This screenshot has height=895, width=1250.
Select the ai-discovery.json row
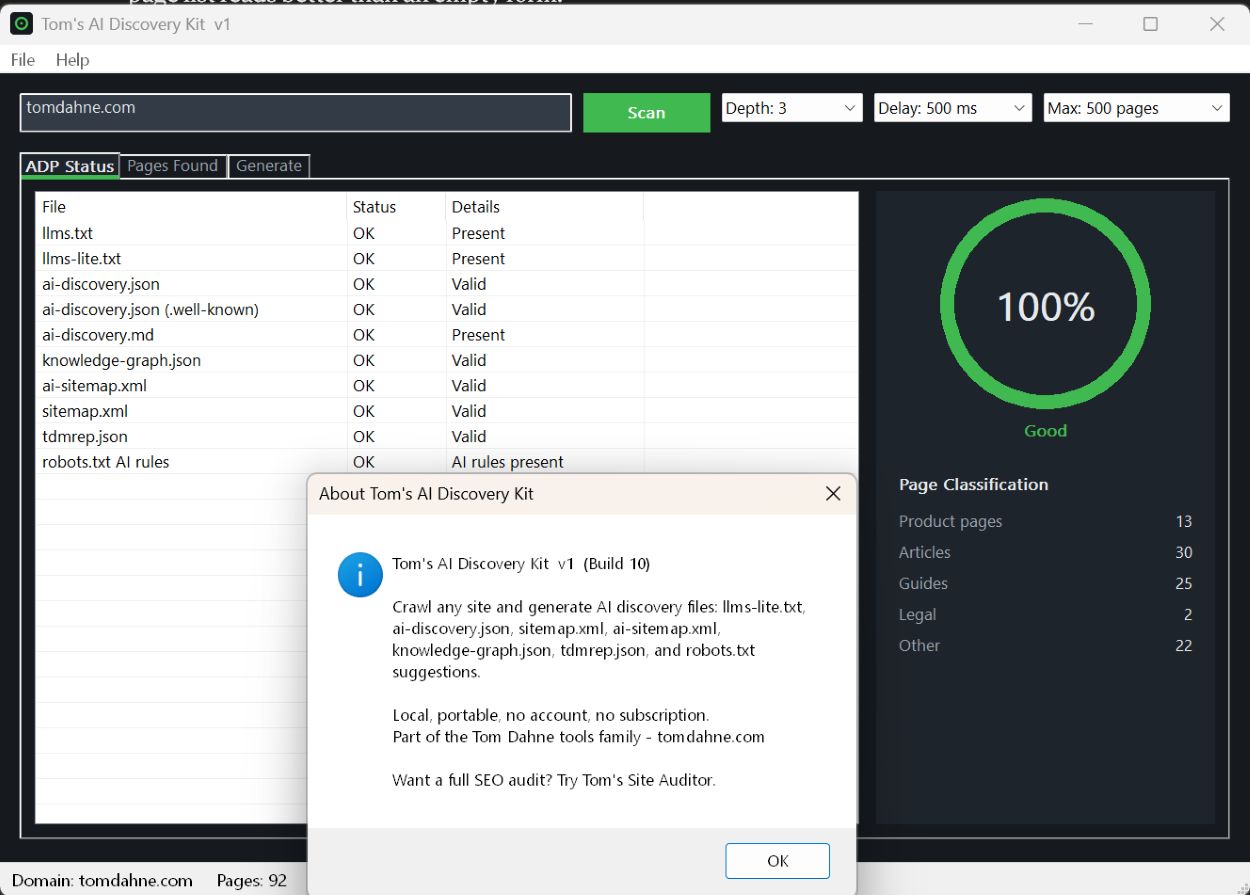tap(446, 284)
